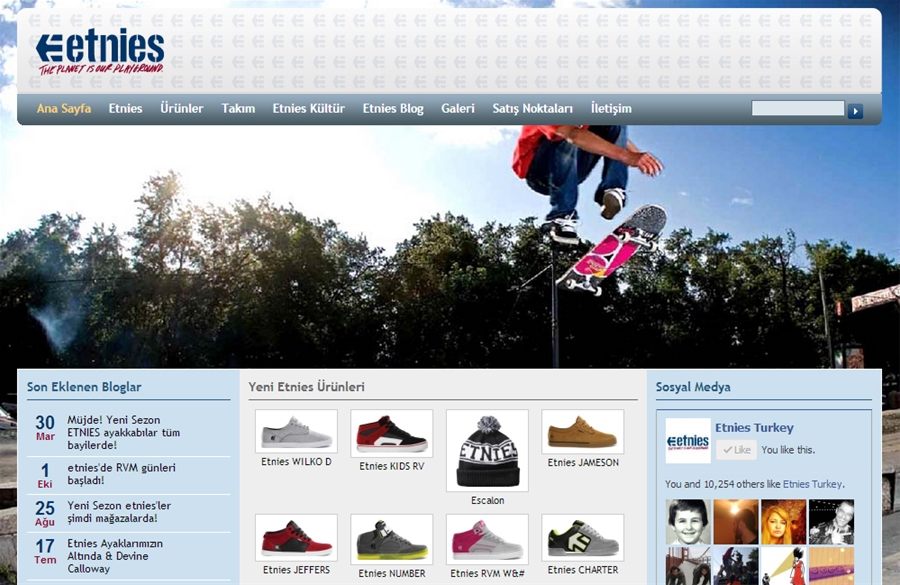Click the Etnies KIDS RV product name
The width and height of the screenshot is (900, 585).
tap(391, 466)
